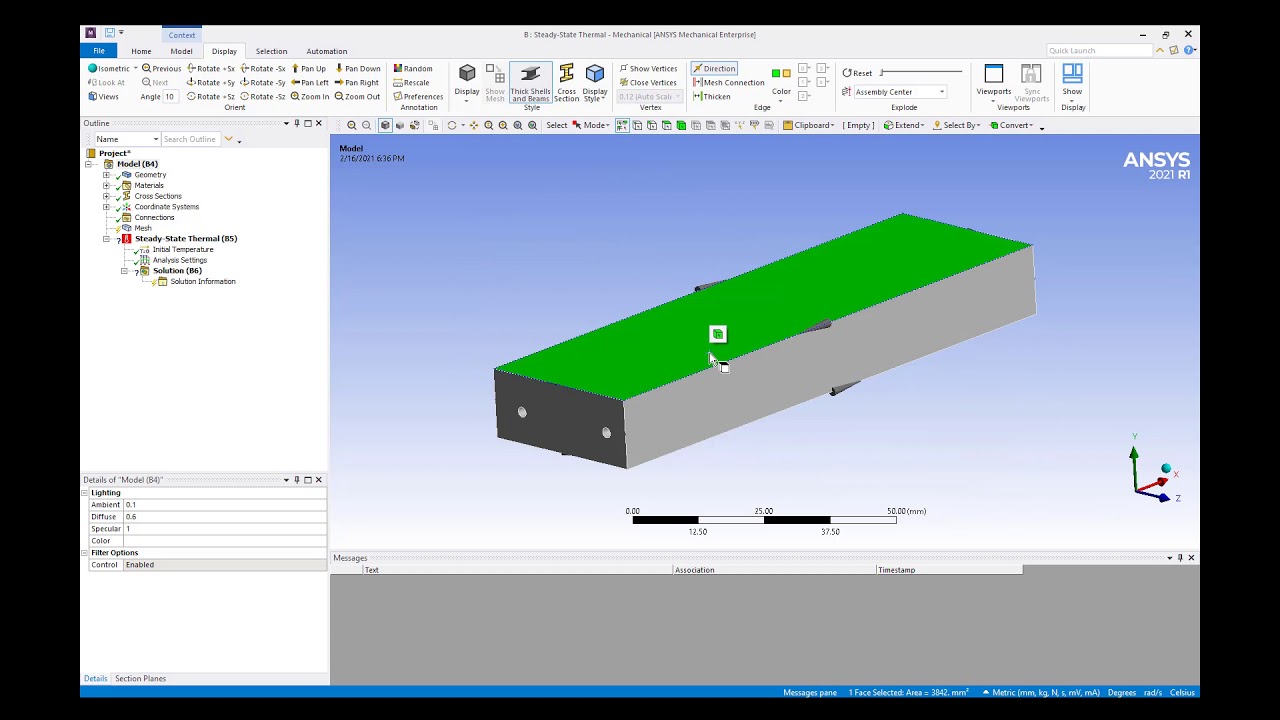Pan Up the model view

pyautogui.click(x=308, y=69)
